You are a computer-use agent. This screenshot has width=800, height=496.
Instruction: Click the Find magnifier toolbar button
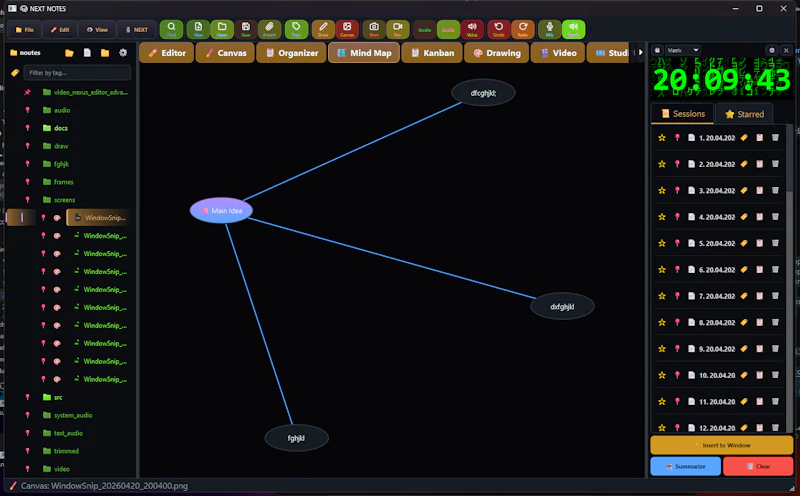coord(171,29)
